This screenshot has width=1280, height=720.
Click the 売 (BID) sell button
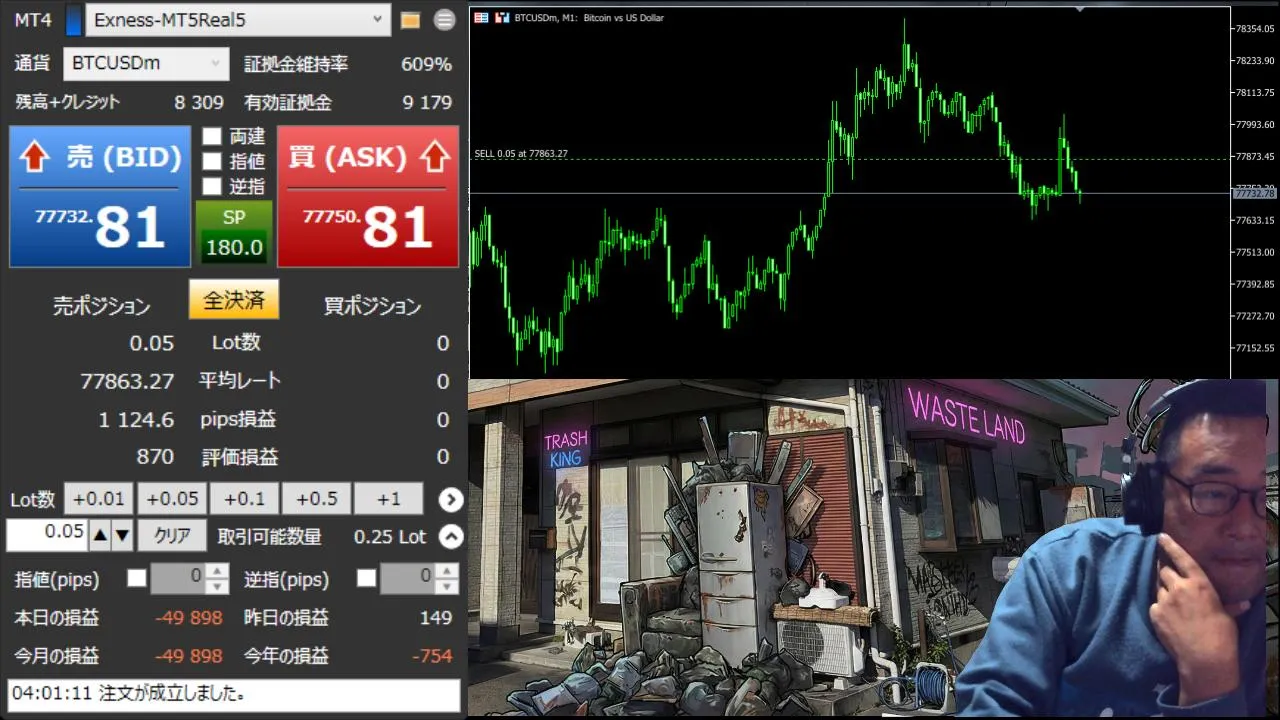point(100,196)
